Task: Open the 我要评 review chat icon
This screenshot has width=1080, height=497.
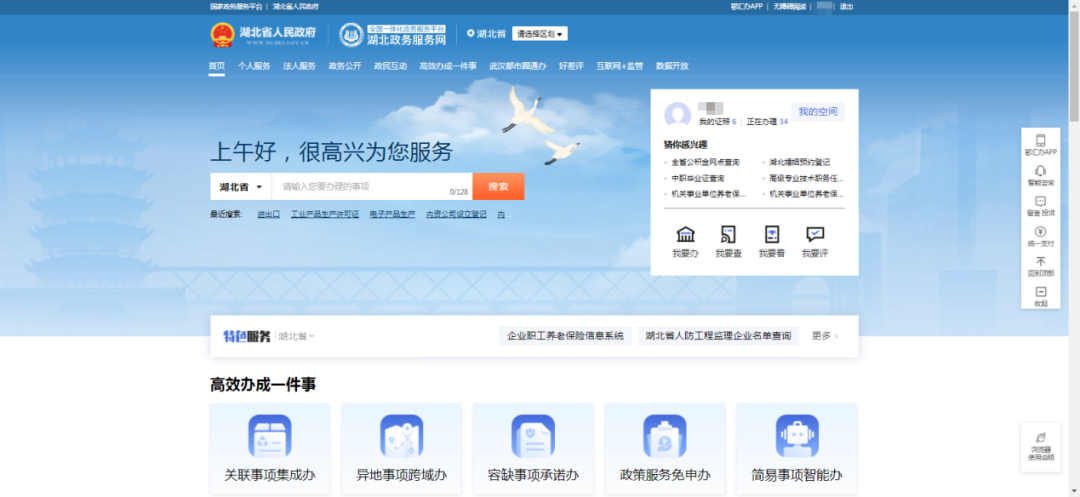Action: click(815, 234)
